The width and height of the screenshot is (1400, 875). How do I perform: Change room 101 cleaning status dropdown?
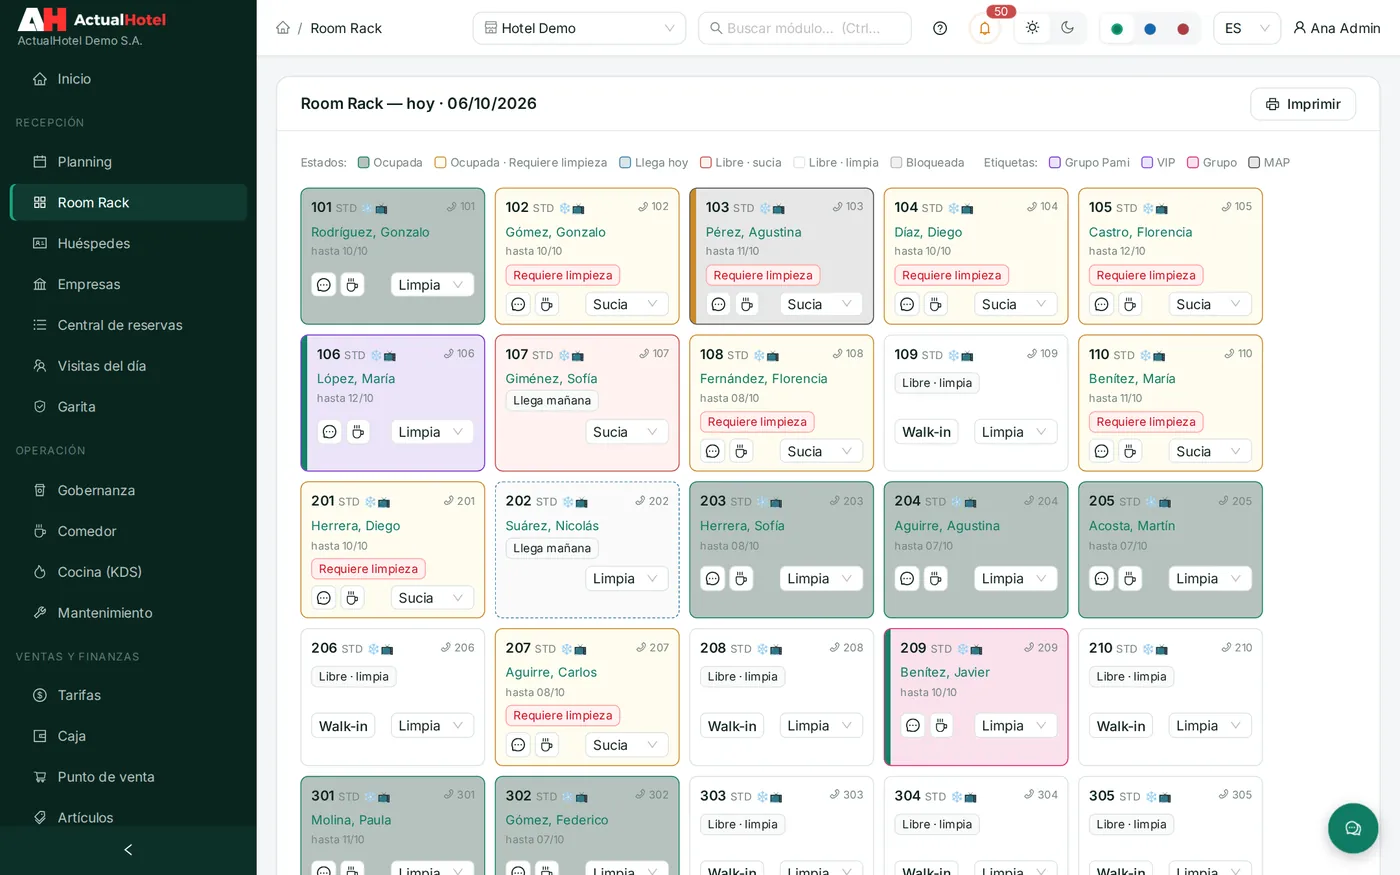(432, 285)
